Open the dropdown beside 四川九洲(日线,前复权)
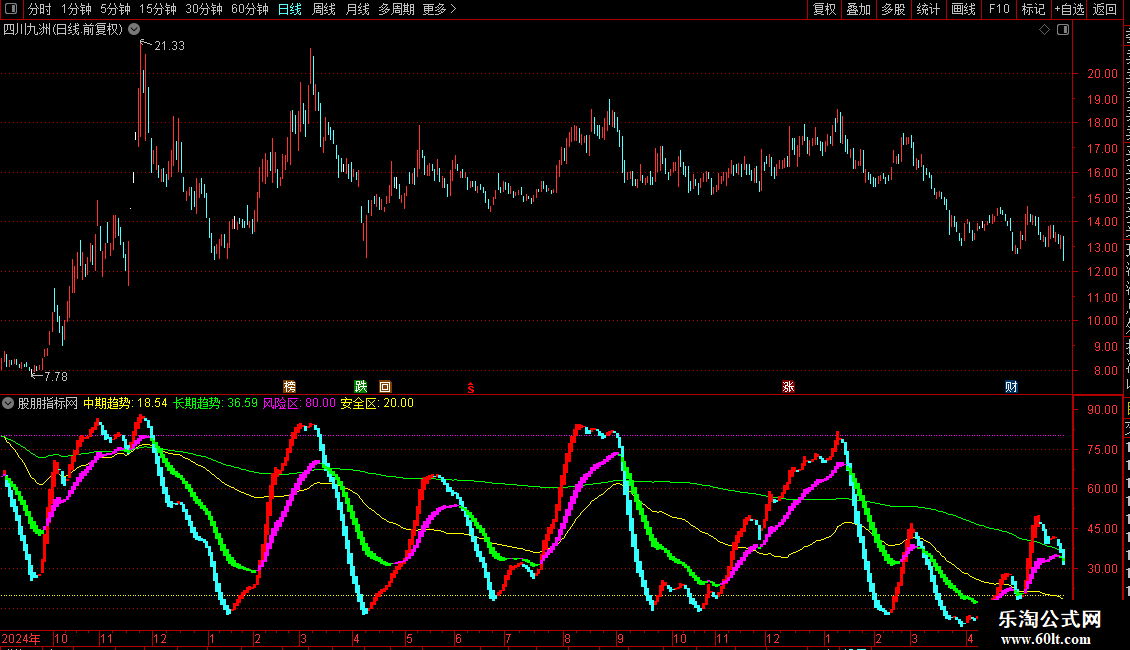The height and width of the screenshot is (650, 1130). pyautogui.click(x=134, y=30)
